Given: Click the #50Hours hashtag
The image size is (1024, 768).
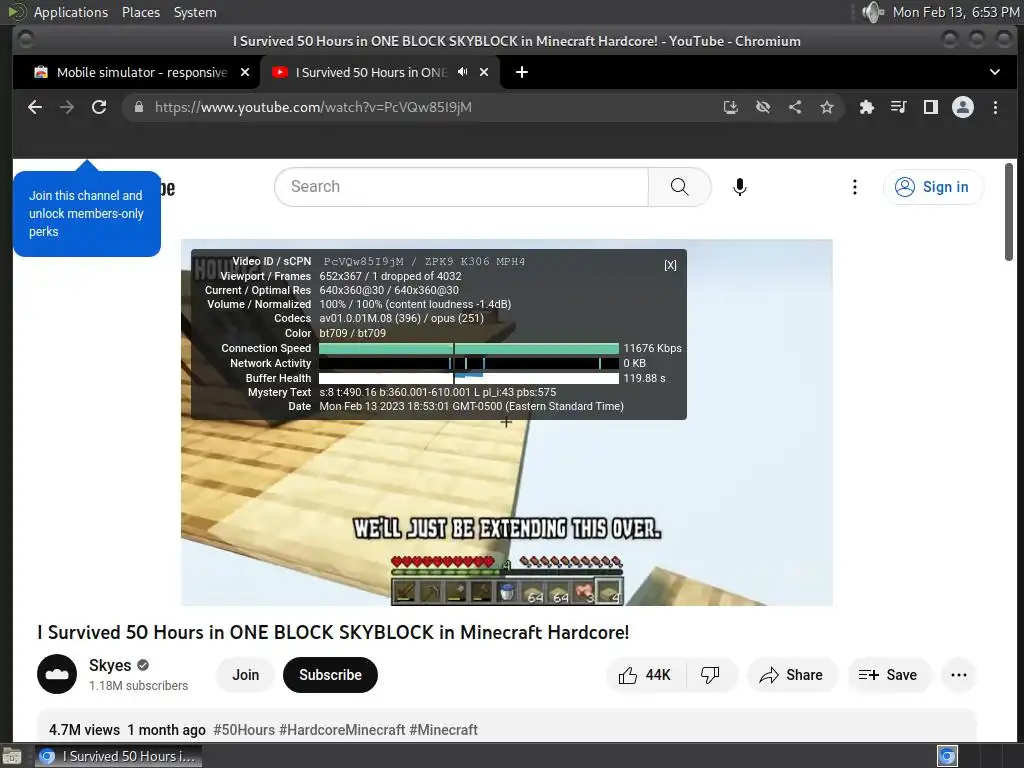Looking at the screenshot, I should [x=244, y=729].
